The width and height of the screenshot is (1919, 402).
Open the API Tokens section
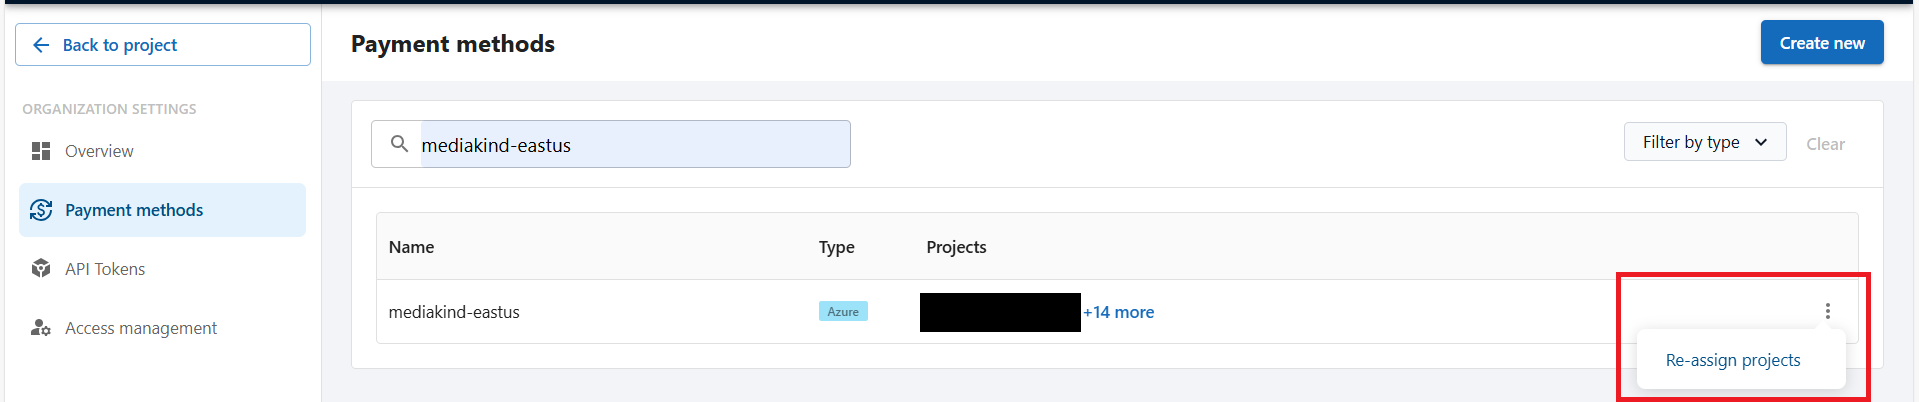[x=105, y=269]
